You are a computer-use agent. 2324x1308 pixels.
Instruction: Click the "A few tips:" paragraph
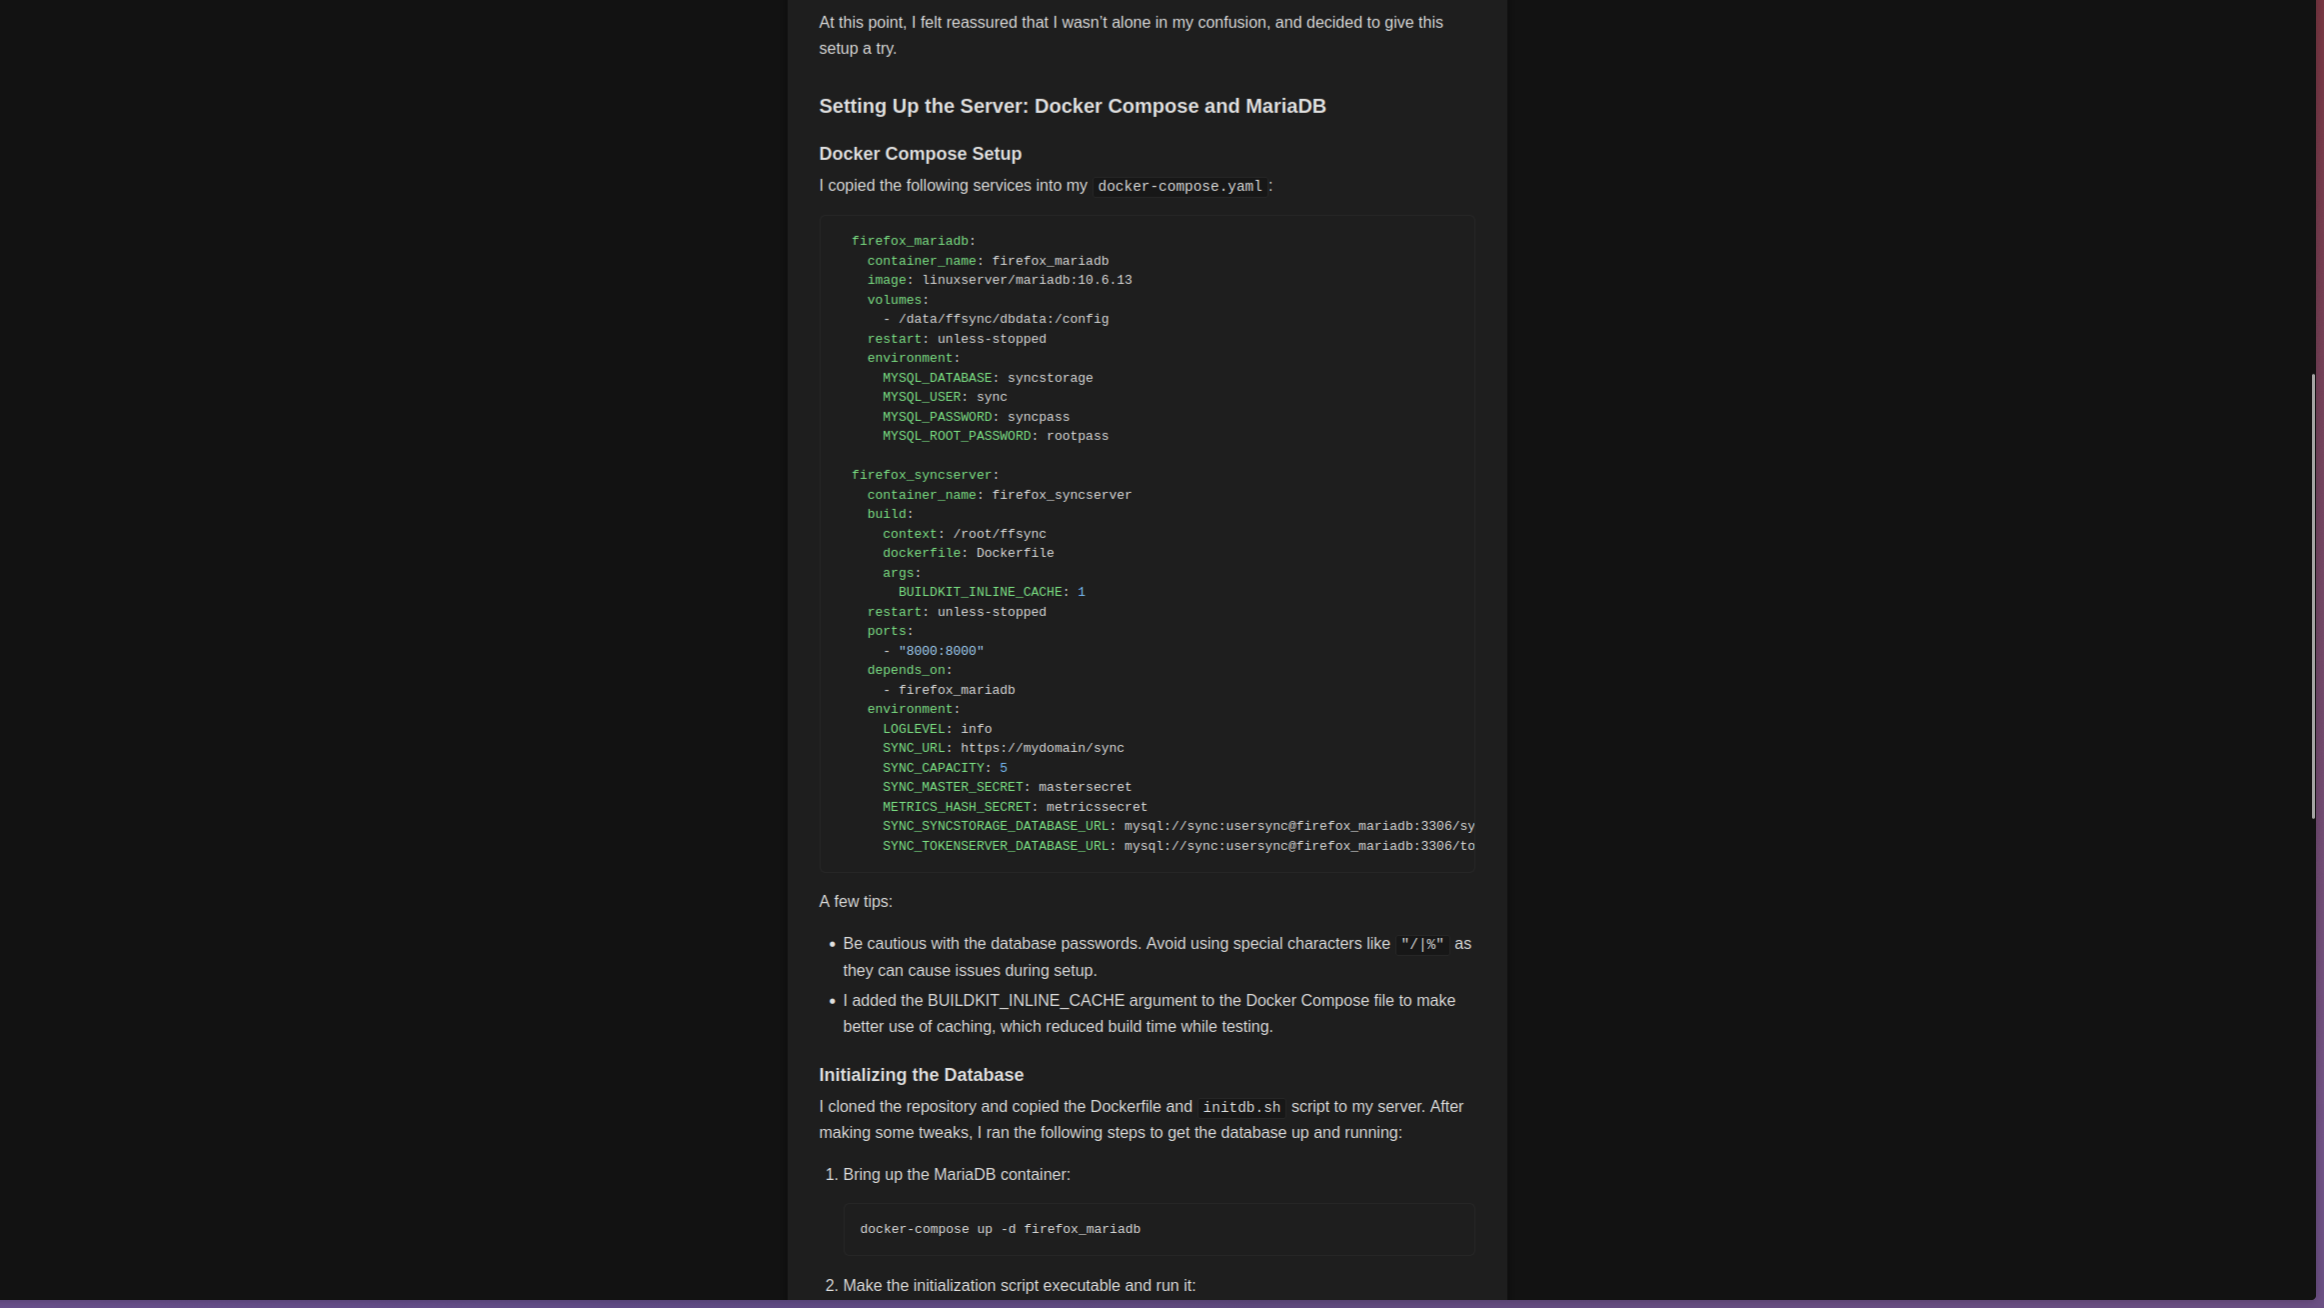pyautogui.click(x=856, y=902)
